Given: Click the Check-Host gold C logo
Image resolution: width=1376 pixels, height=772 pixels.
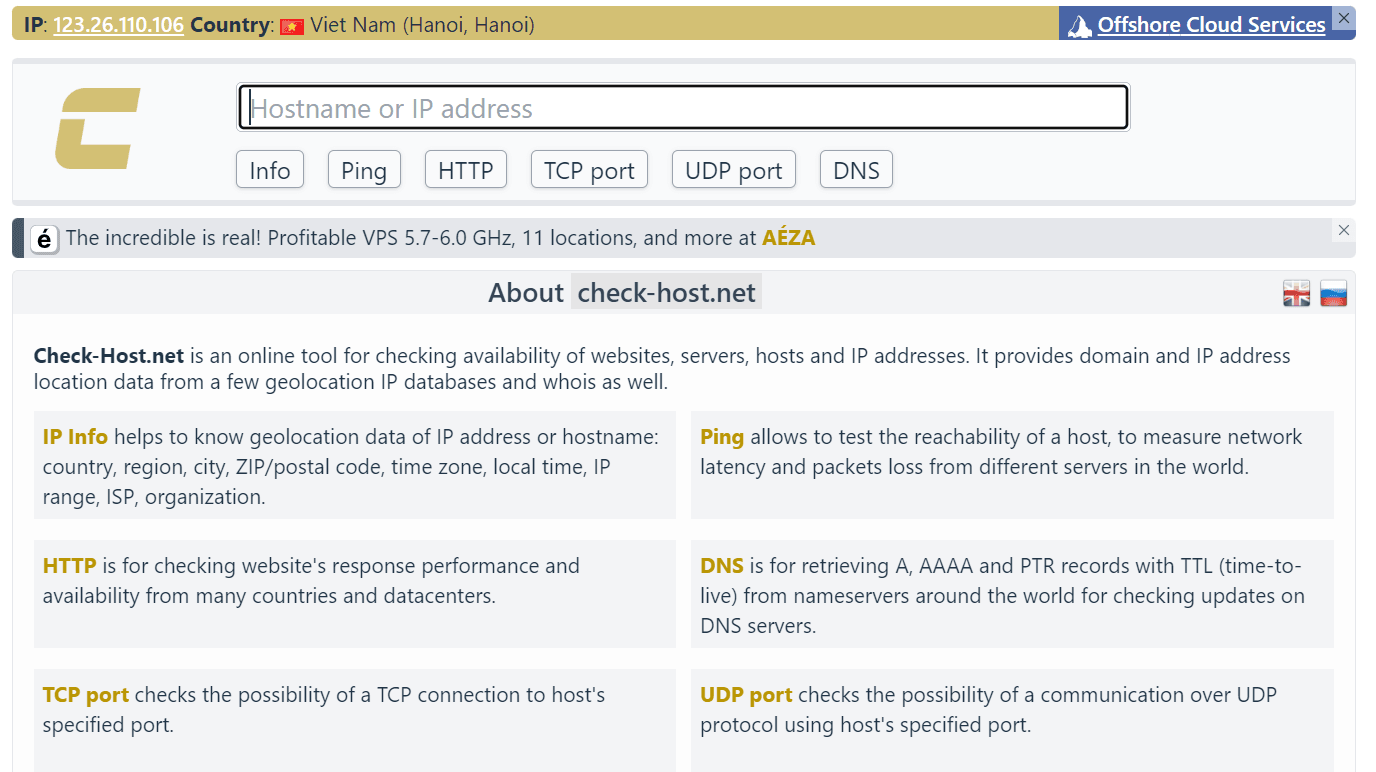Looking at the screenshot, I should 97,128.
